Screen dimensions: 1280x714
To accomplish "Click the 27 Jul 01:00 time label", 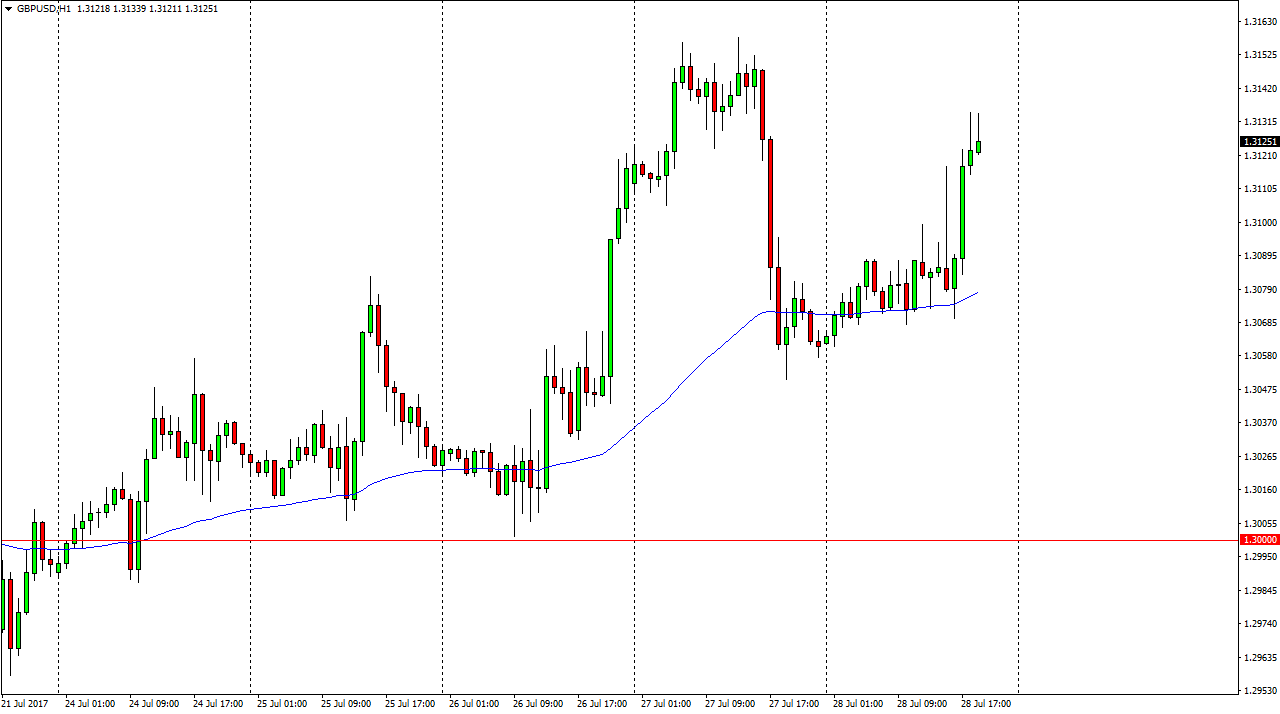I will 666,704.
